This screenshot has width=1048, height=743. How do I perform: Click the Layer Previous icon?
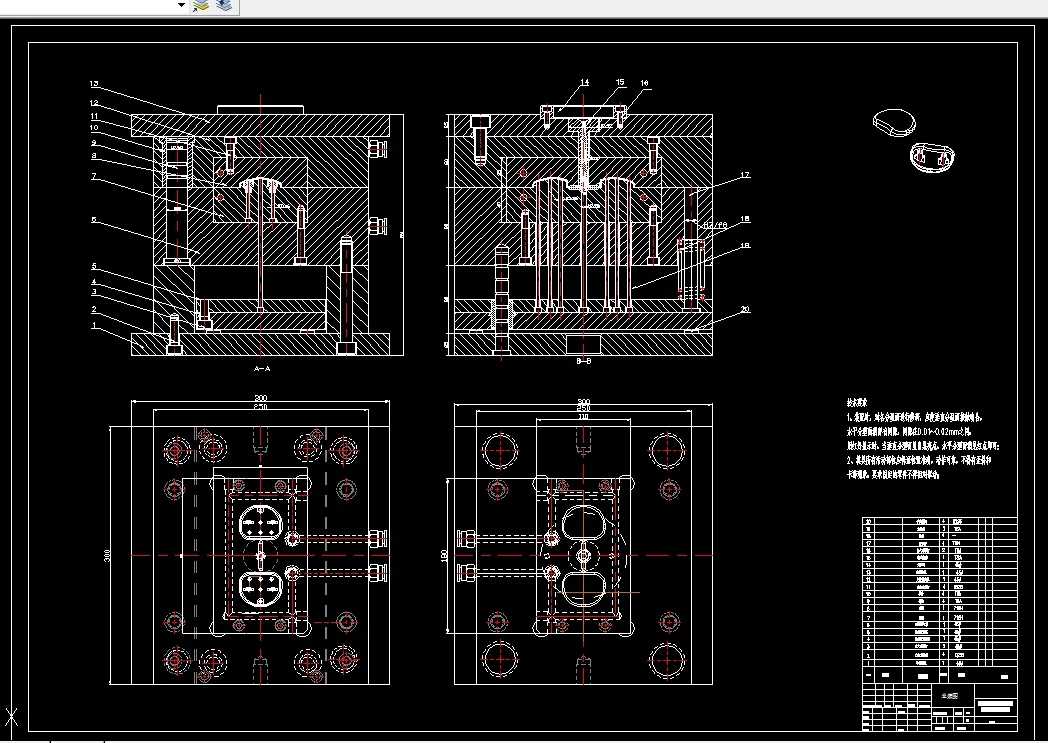[225, 6]
